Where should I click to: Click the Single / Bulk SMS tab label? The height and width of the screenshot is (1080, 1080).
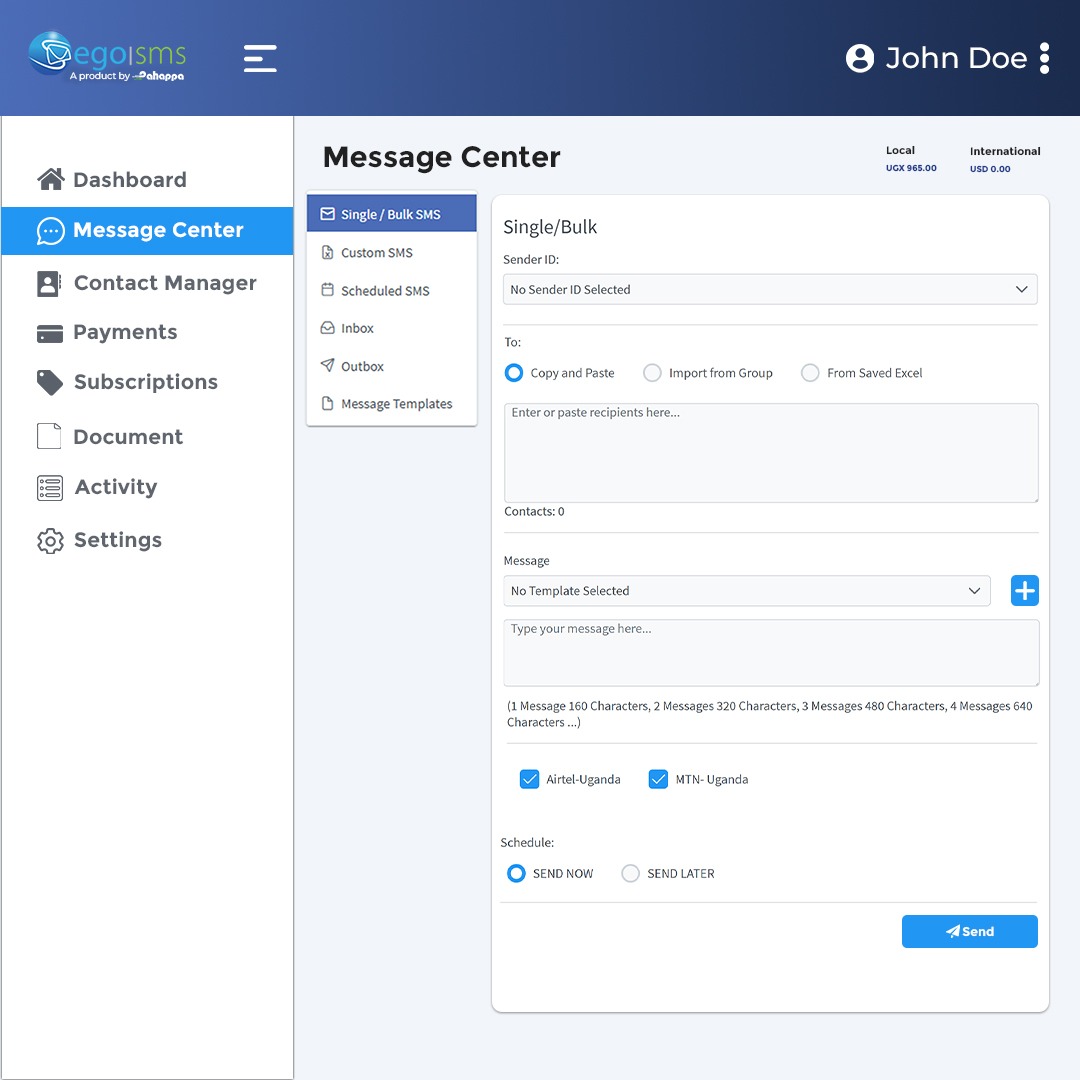391,214
